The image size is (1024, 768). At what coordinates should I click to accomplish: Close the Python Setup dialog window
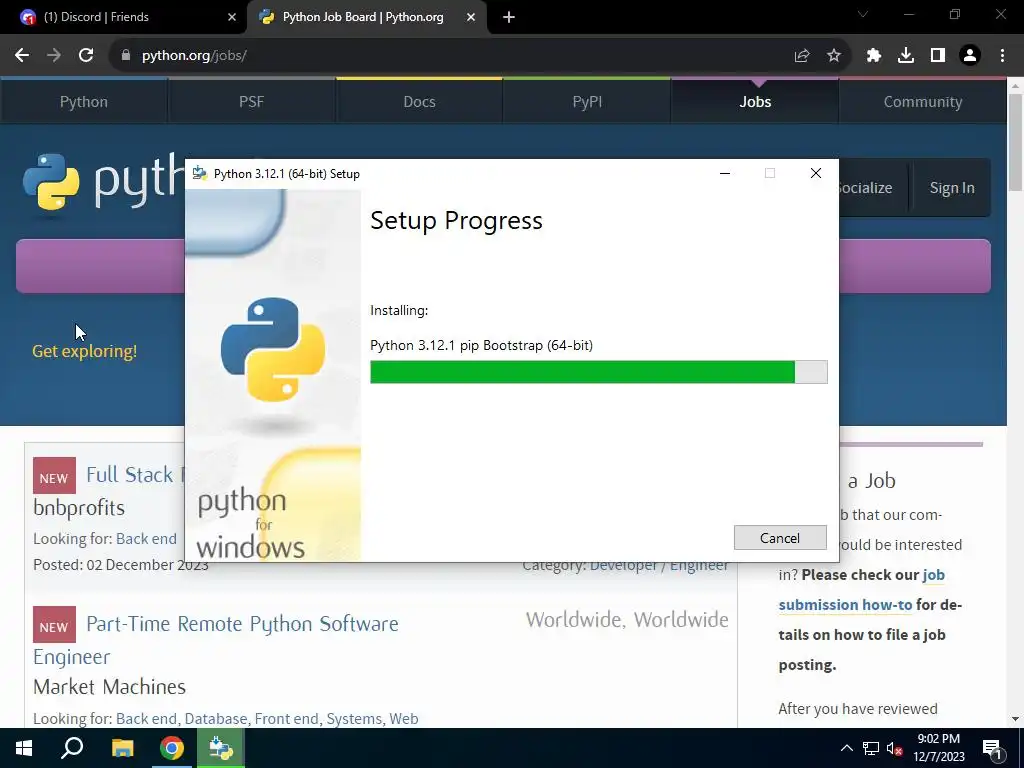pyautogui.click(x=816, y=173)
